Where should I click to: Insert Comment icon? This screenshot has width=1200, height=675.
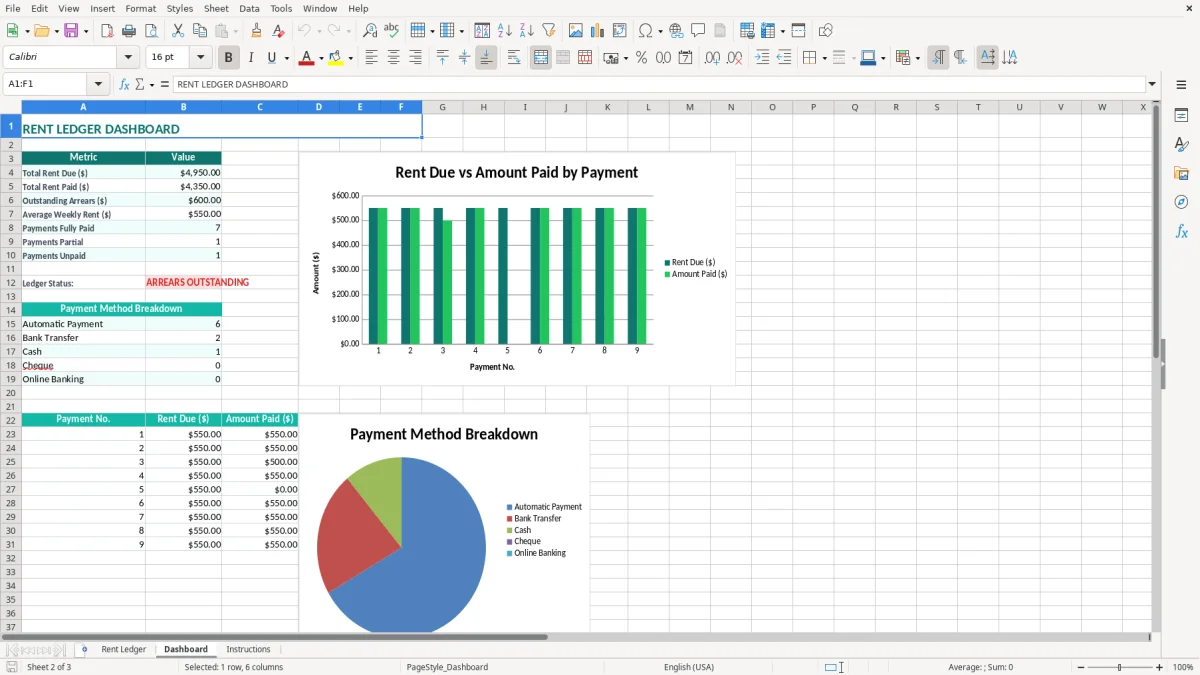pyautogui.click(x=698, y=31)
